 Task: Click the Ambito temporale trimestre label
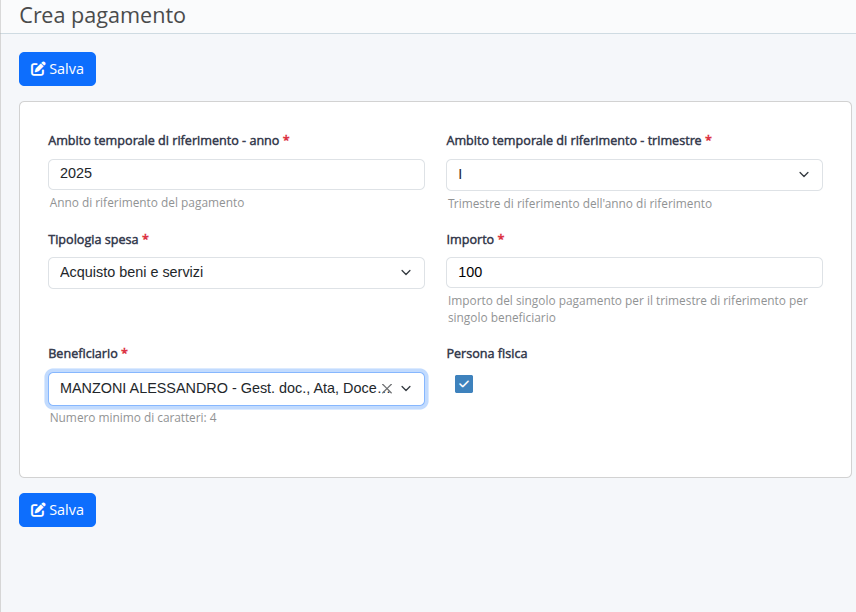[573, 141]
